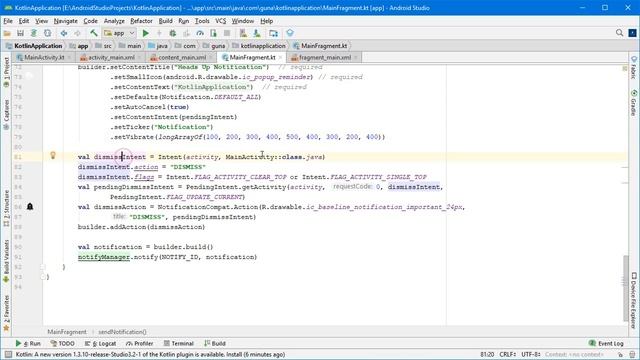Click the inspection profile icon in status bar

[x=632, y=355]
